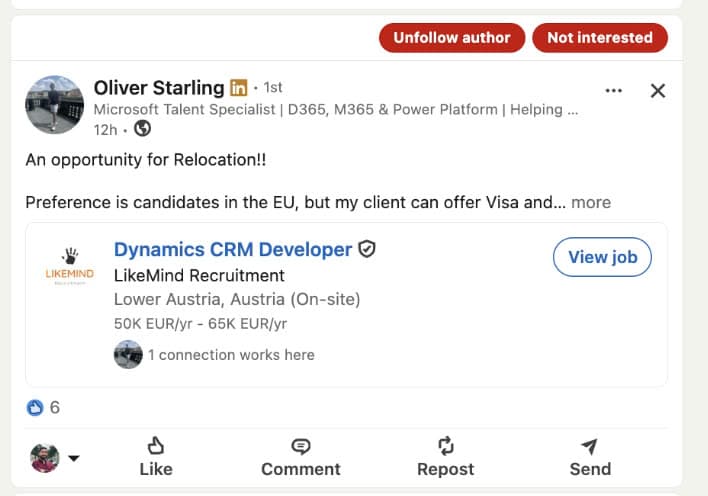
Task: Open the three-dot post options menu
Action: tap(613, 91)
